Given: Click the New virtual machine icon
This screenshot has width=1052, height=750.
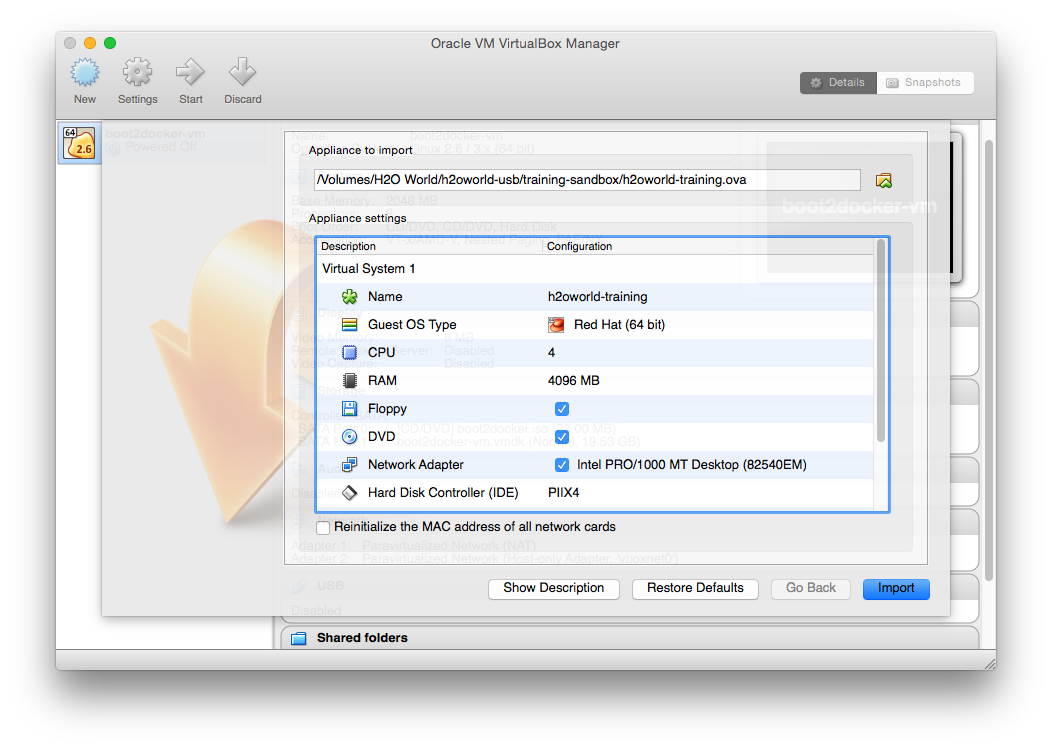Looking at the screenshot, I should (85, 74).
